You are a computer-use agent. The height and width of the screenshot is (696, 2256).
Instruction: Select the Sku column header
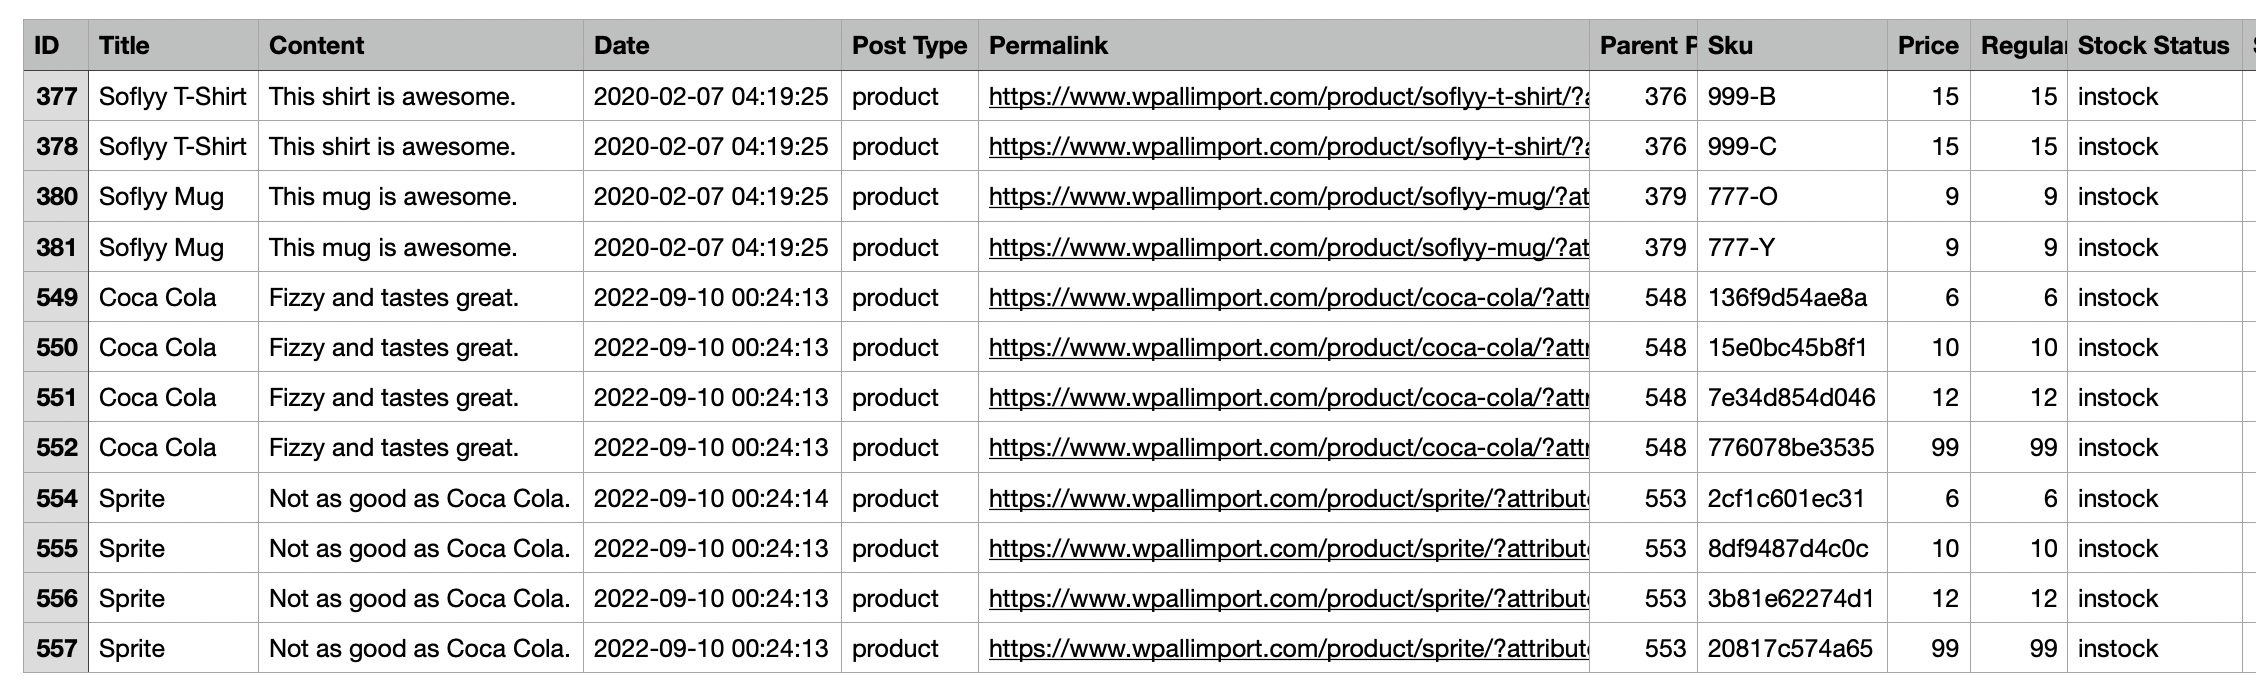pos(1792,46)
